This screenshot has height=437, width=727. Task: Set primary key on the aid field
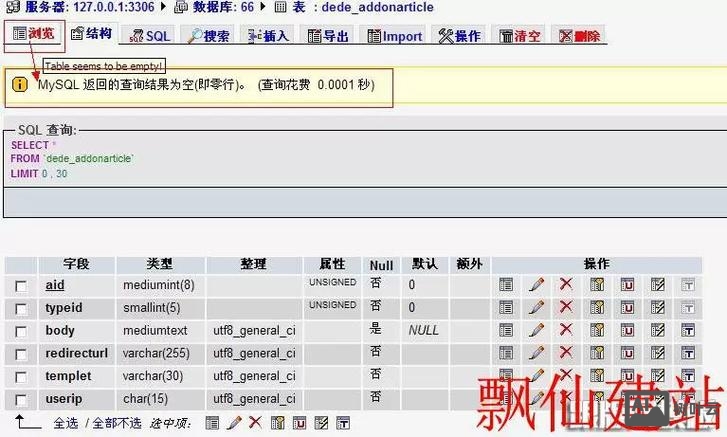click(597, 285)
